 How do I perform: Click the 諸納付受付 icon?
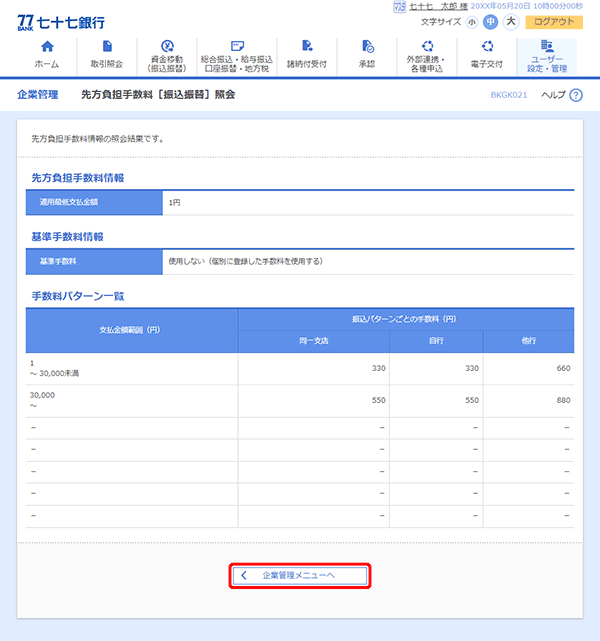[x=306, y=46]
